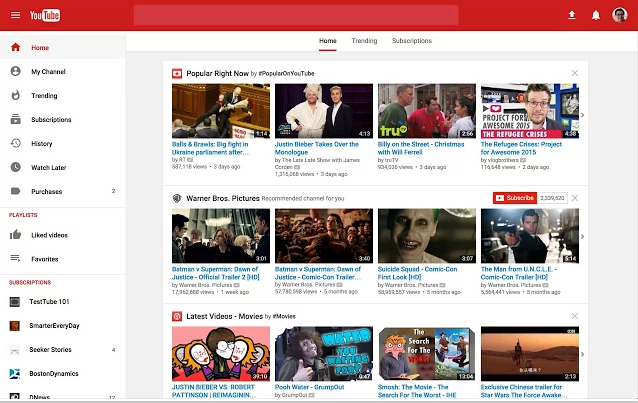
Task: Click the Popular Right Now section icon
Action: 177,74
